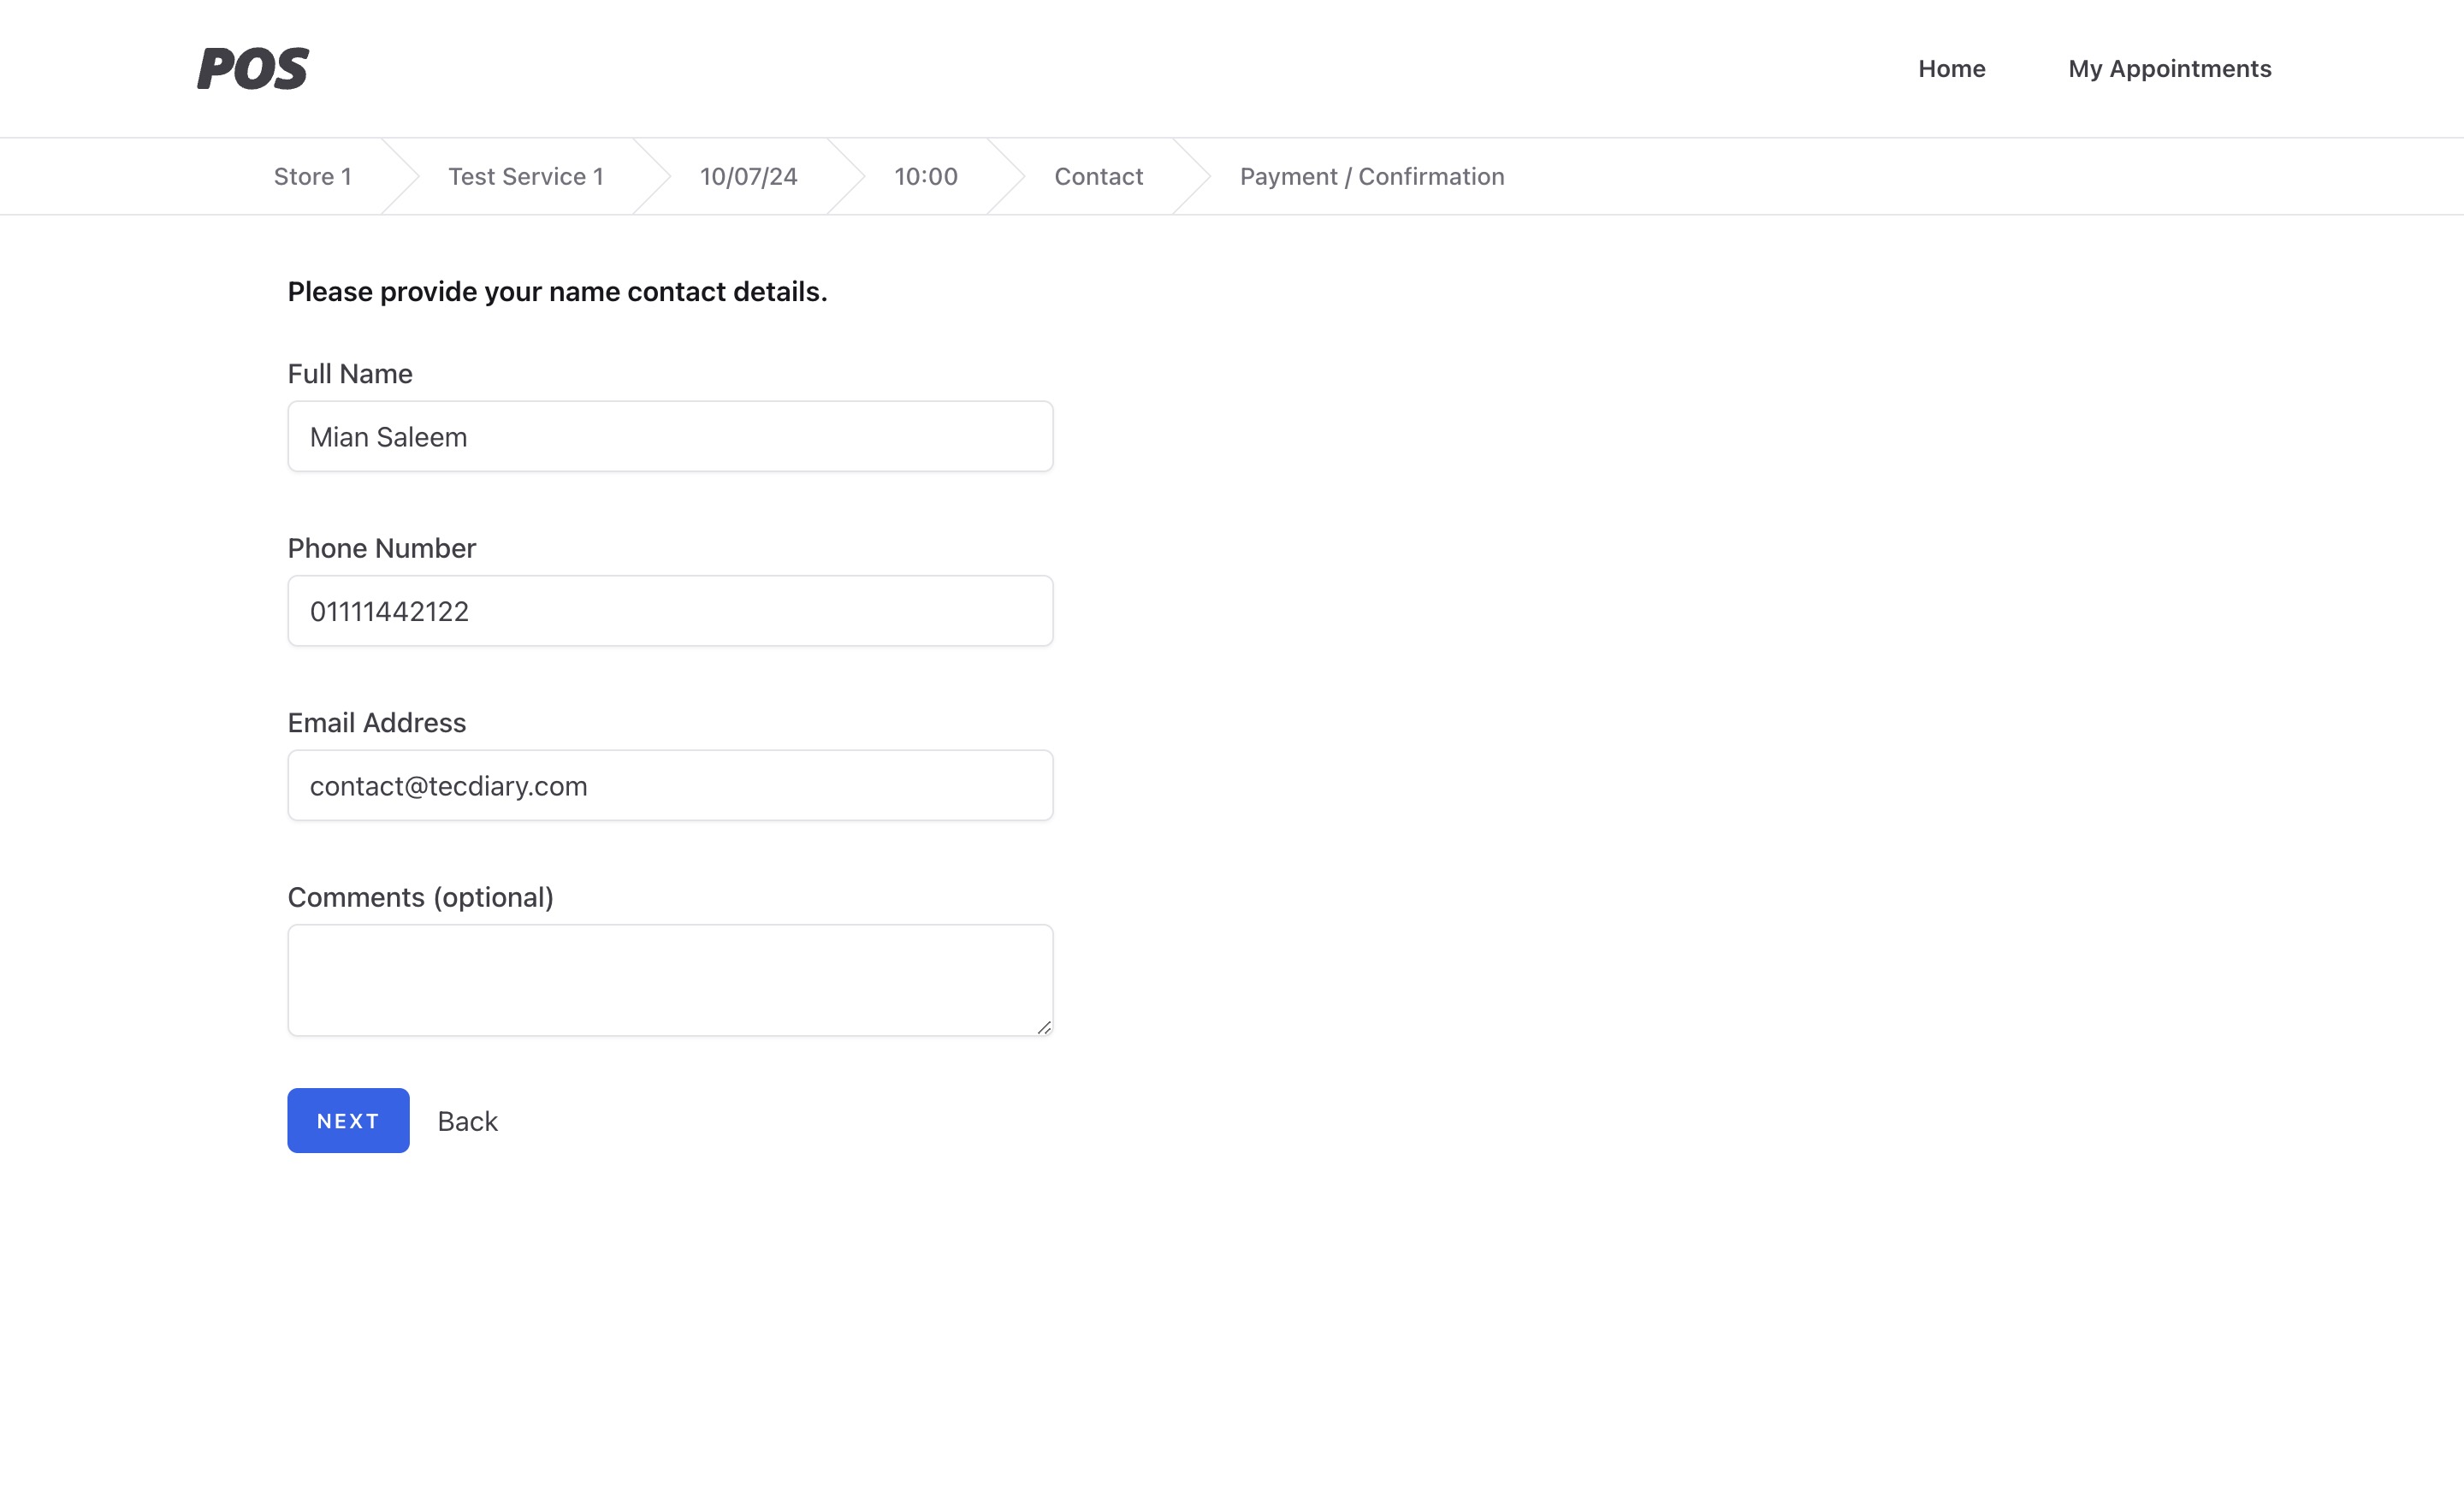Screen dimensions: 2464x1485
Task: Return to the Store 1 step
Action: point(312,177)
